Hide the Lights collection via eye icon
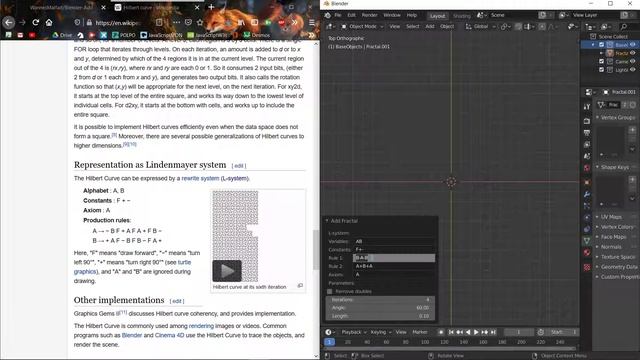 coord(633,70)
